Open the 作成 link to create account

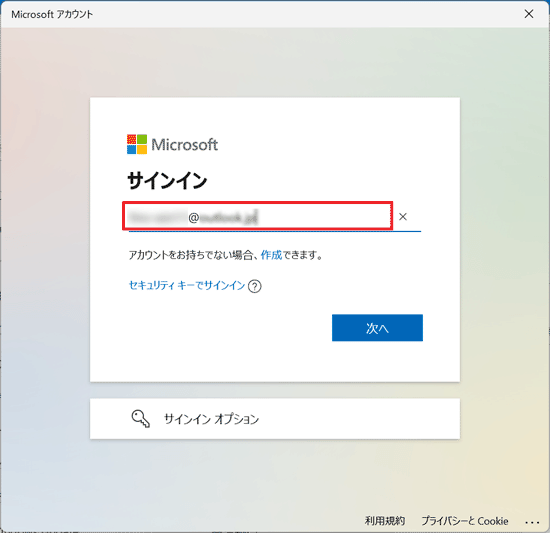click(271, 255)
